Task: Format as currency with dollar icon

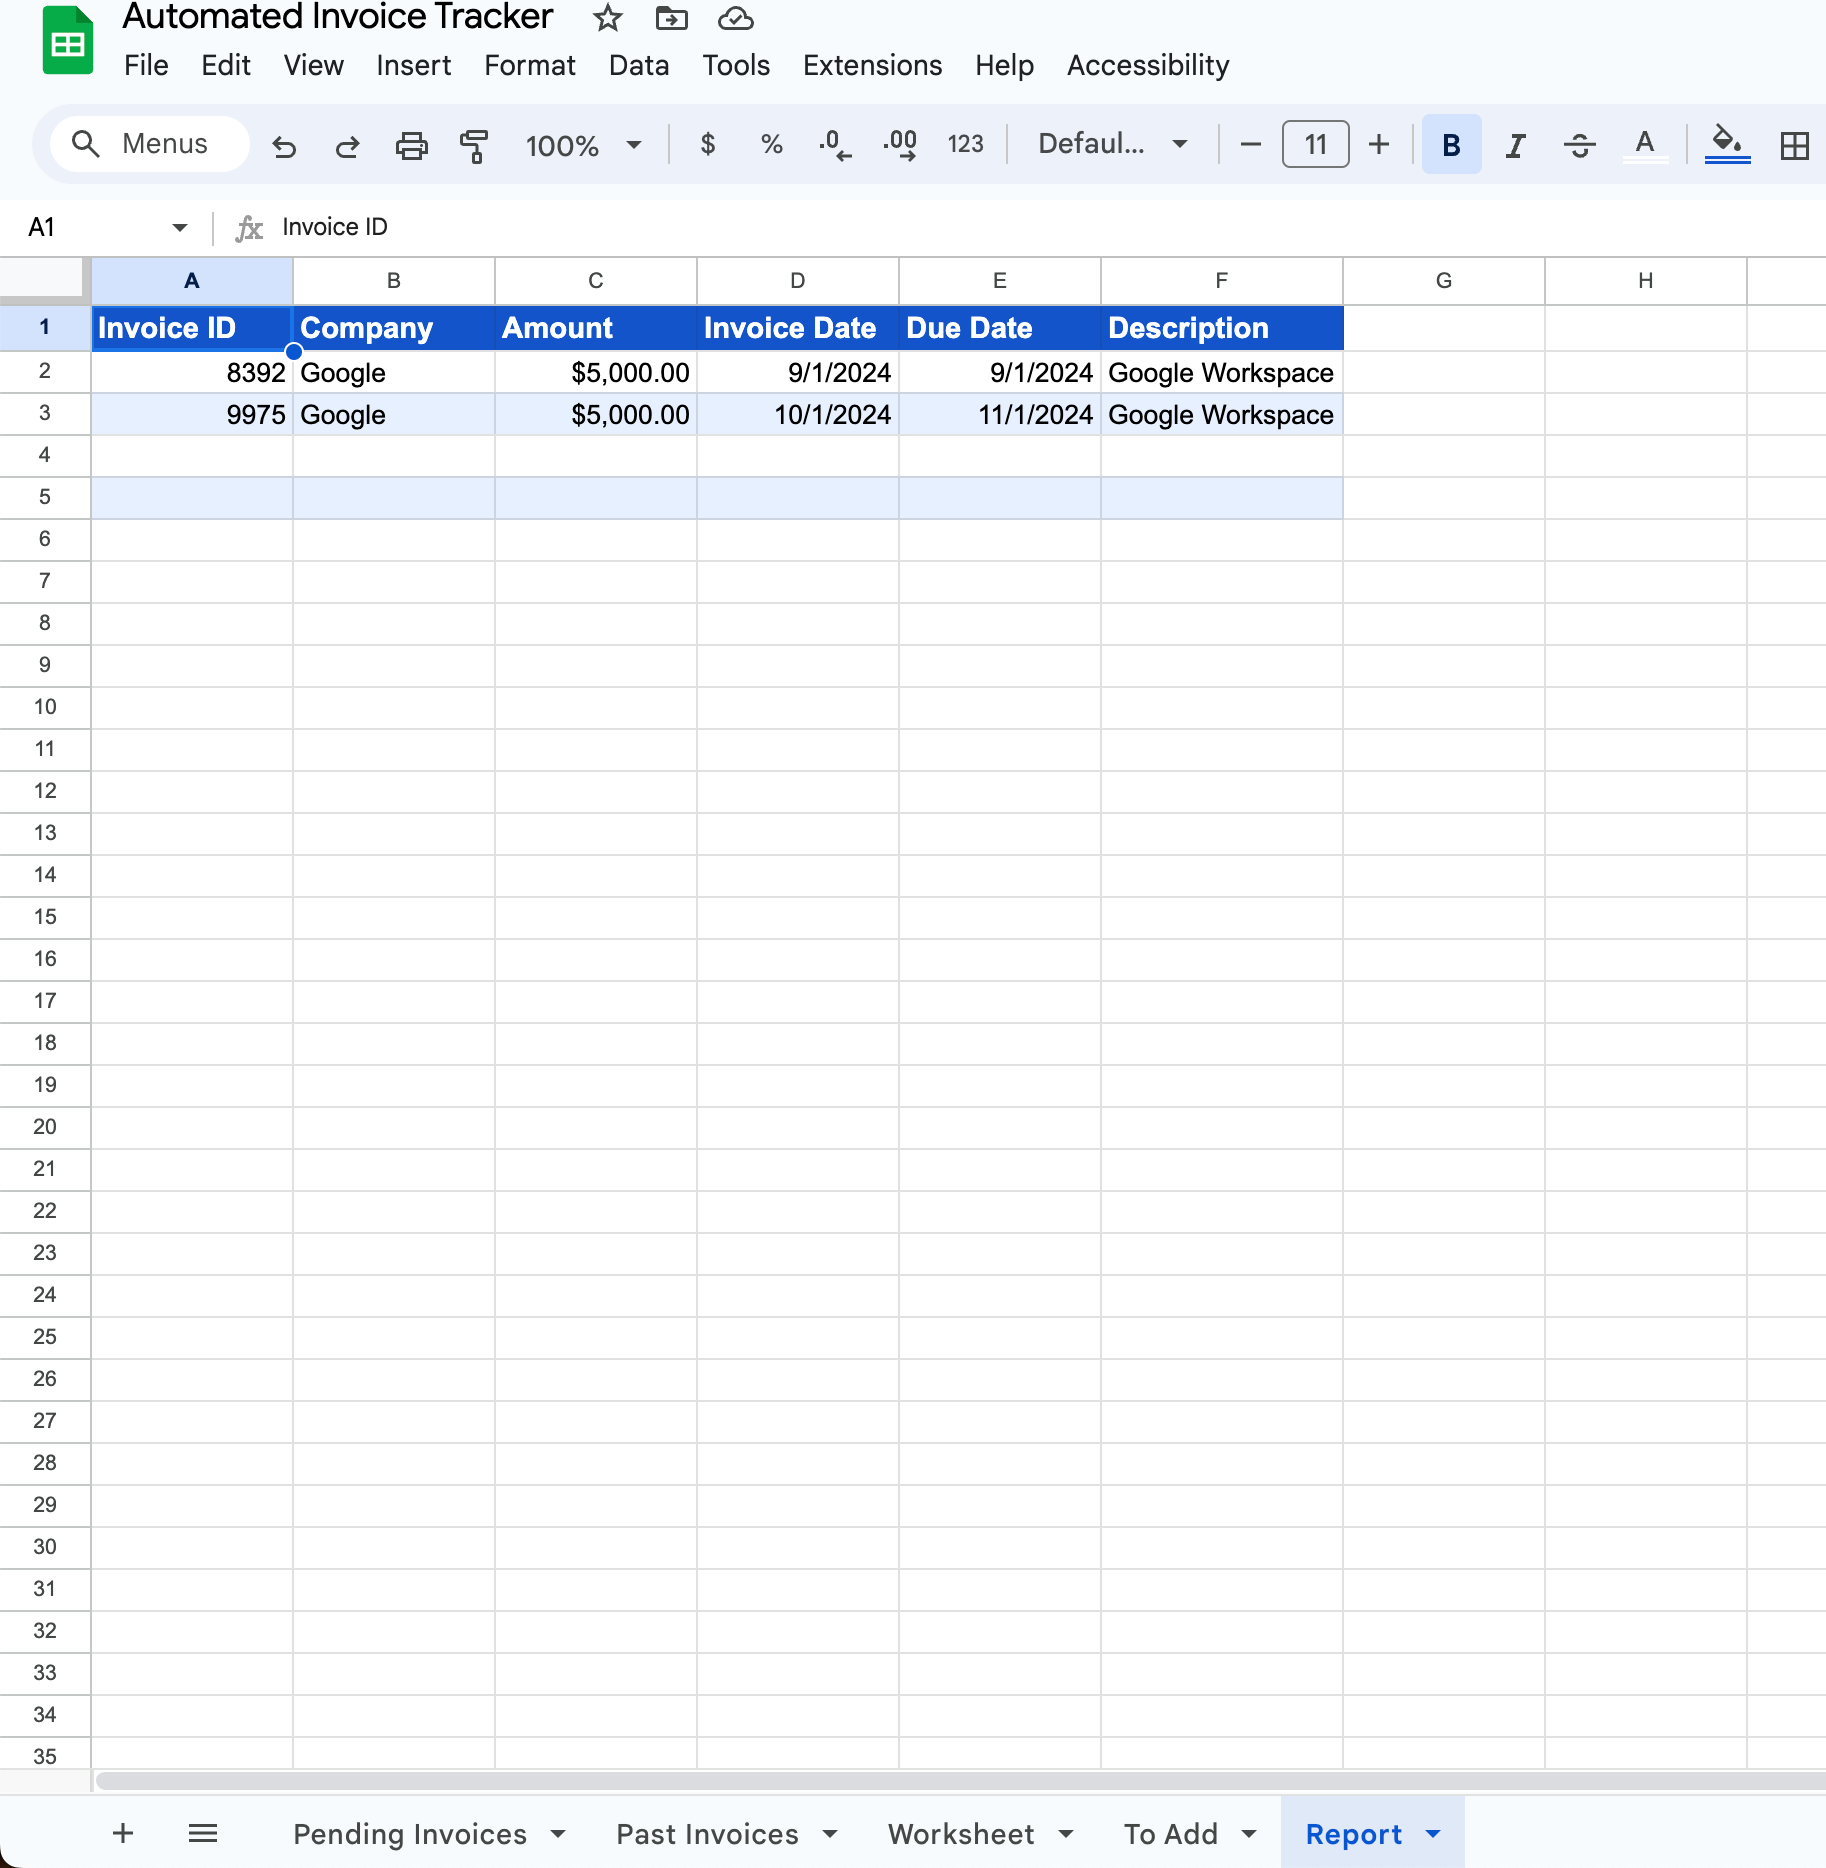Action: (x=708, y=145)
